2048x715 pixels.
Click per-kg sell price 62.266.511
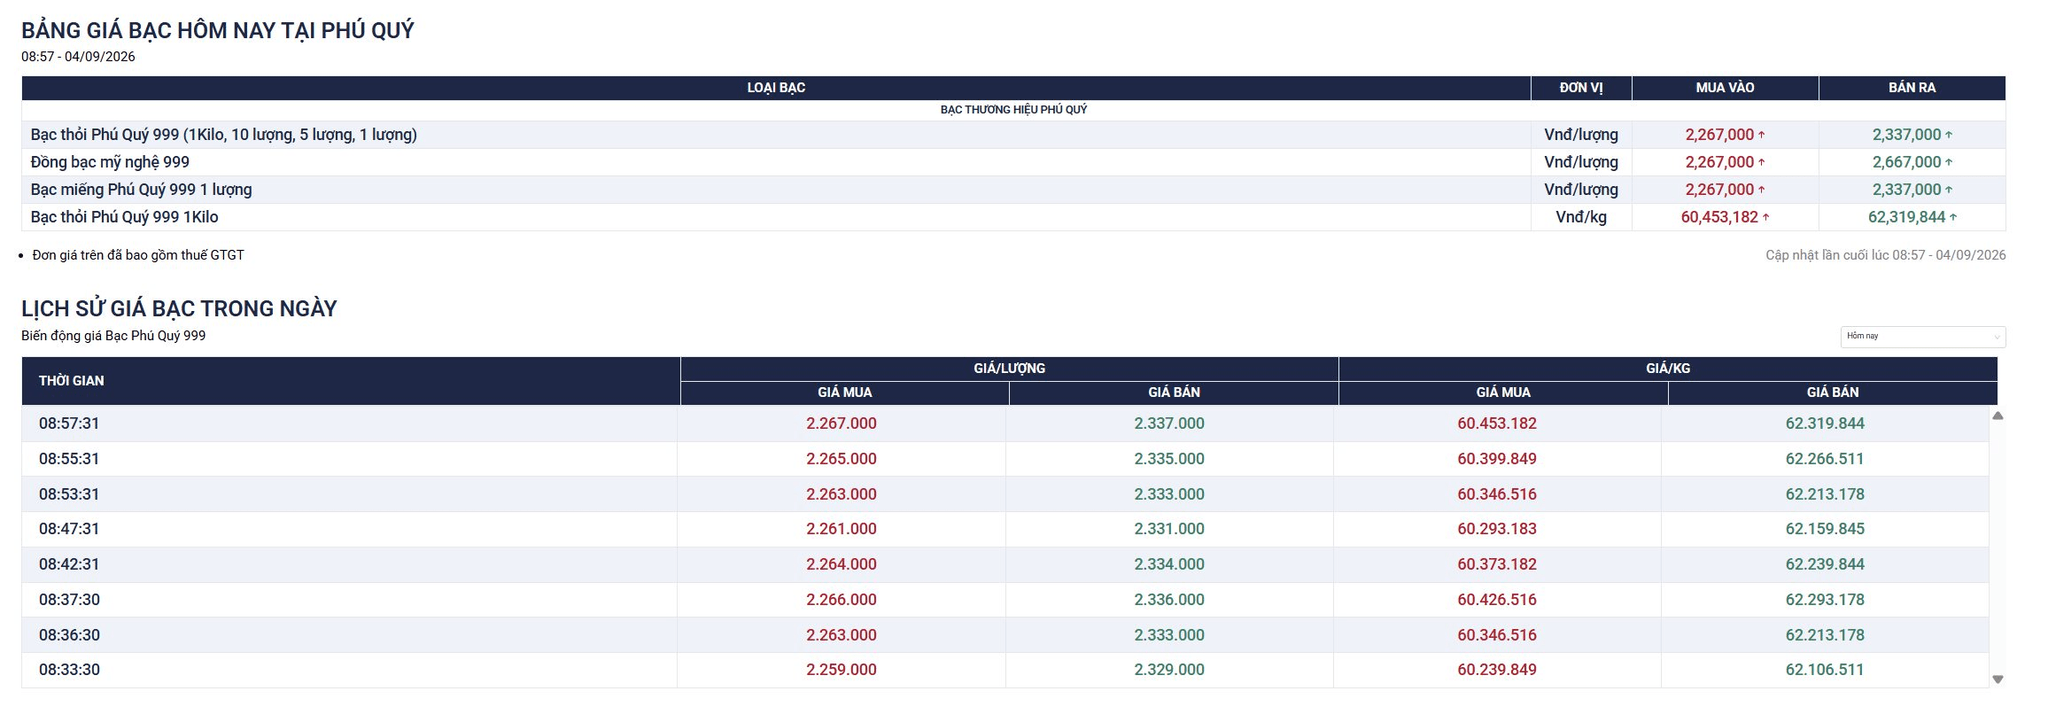coord(1825,459)
